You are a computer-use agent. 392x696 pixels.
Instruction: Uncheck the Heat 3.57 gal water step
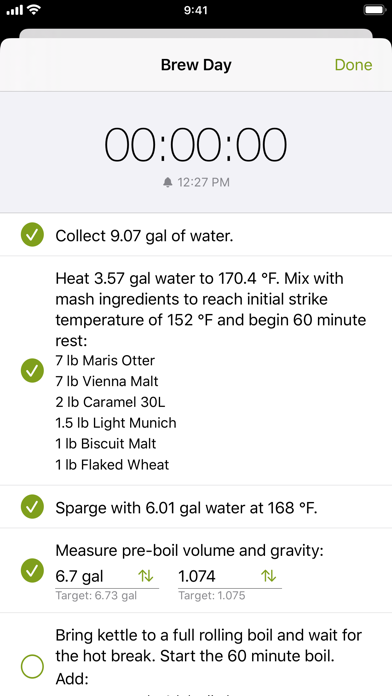(32, 371)
